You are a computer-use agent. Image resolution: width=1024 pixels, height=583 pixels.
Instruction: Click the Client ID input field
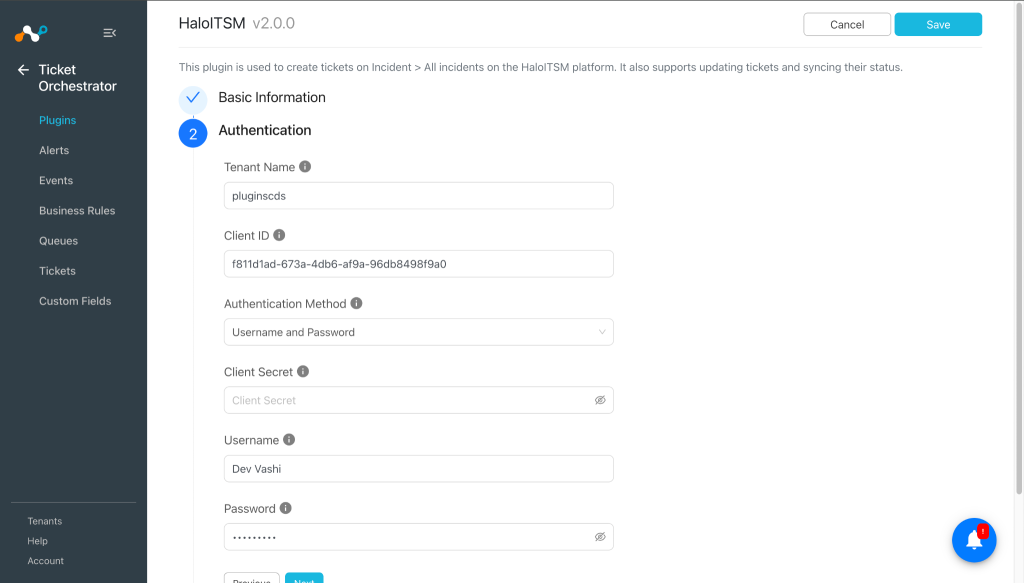pyautogui.click(x=419, y=264)
